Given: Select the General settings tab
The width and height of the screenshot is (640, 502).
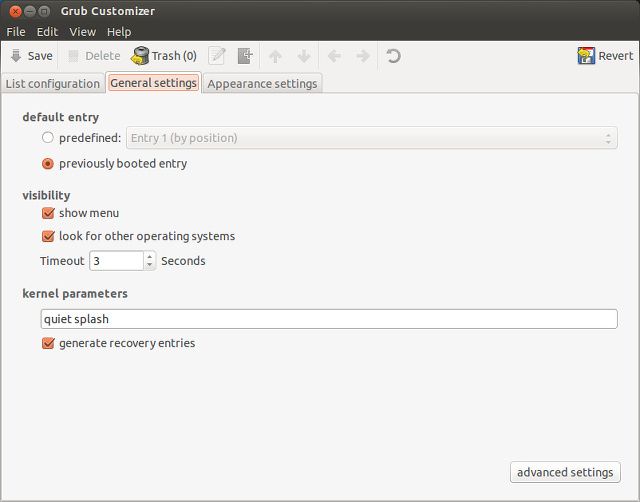Looking at the screenshot, I should 153,83.
